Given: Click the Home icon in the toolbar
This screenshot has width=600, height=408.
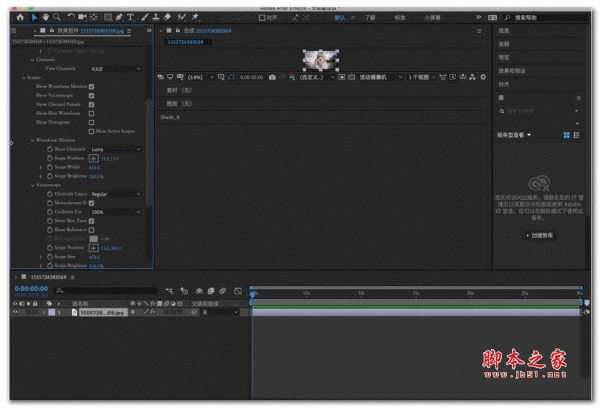Looking at the screenshot, I should (x=19, y=17).
